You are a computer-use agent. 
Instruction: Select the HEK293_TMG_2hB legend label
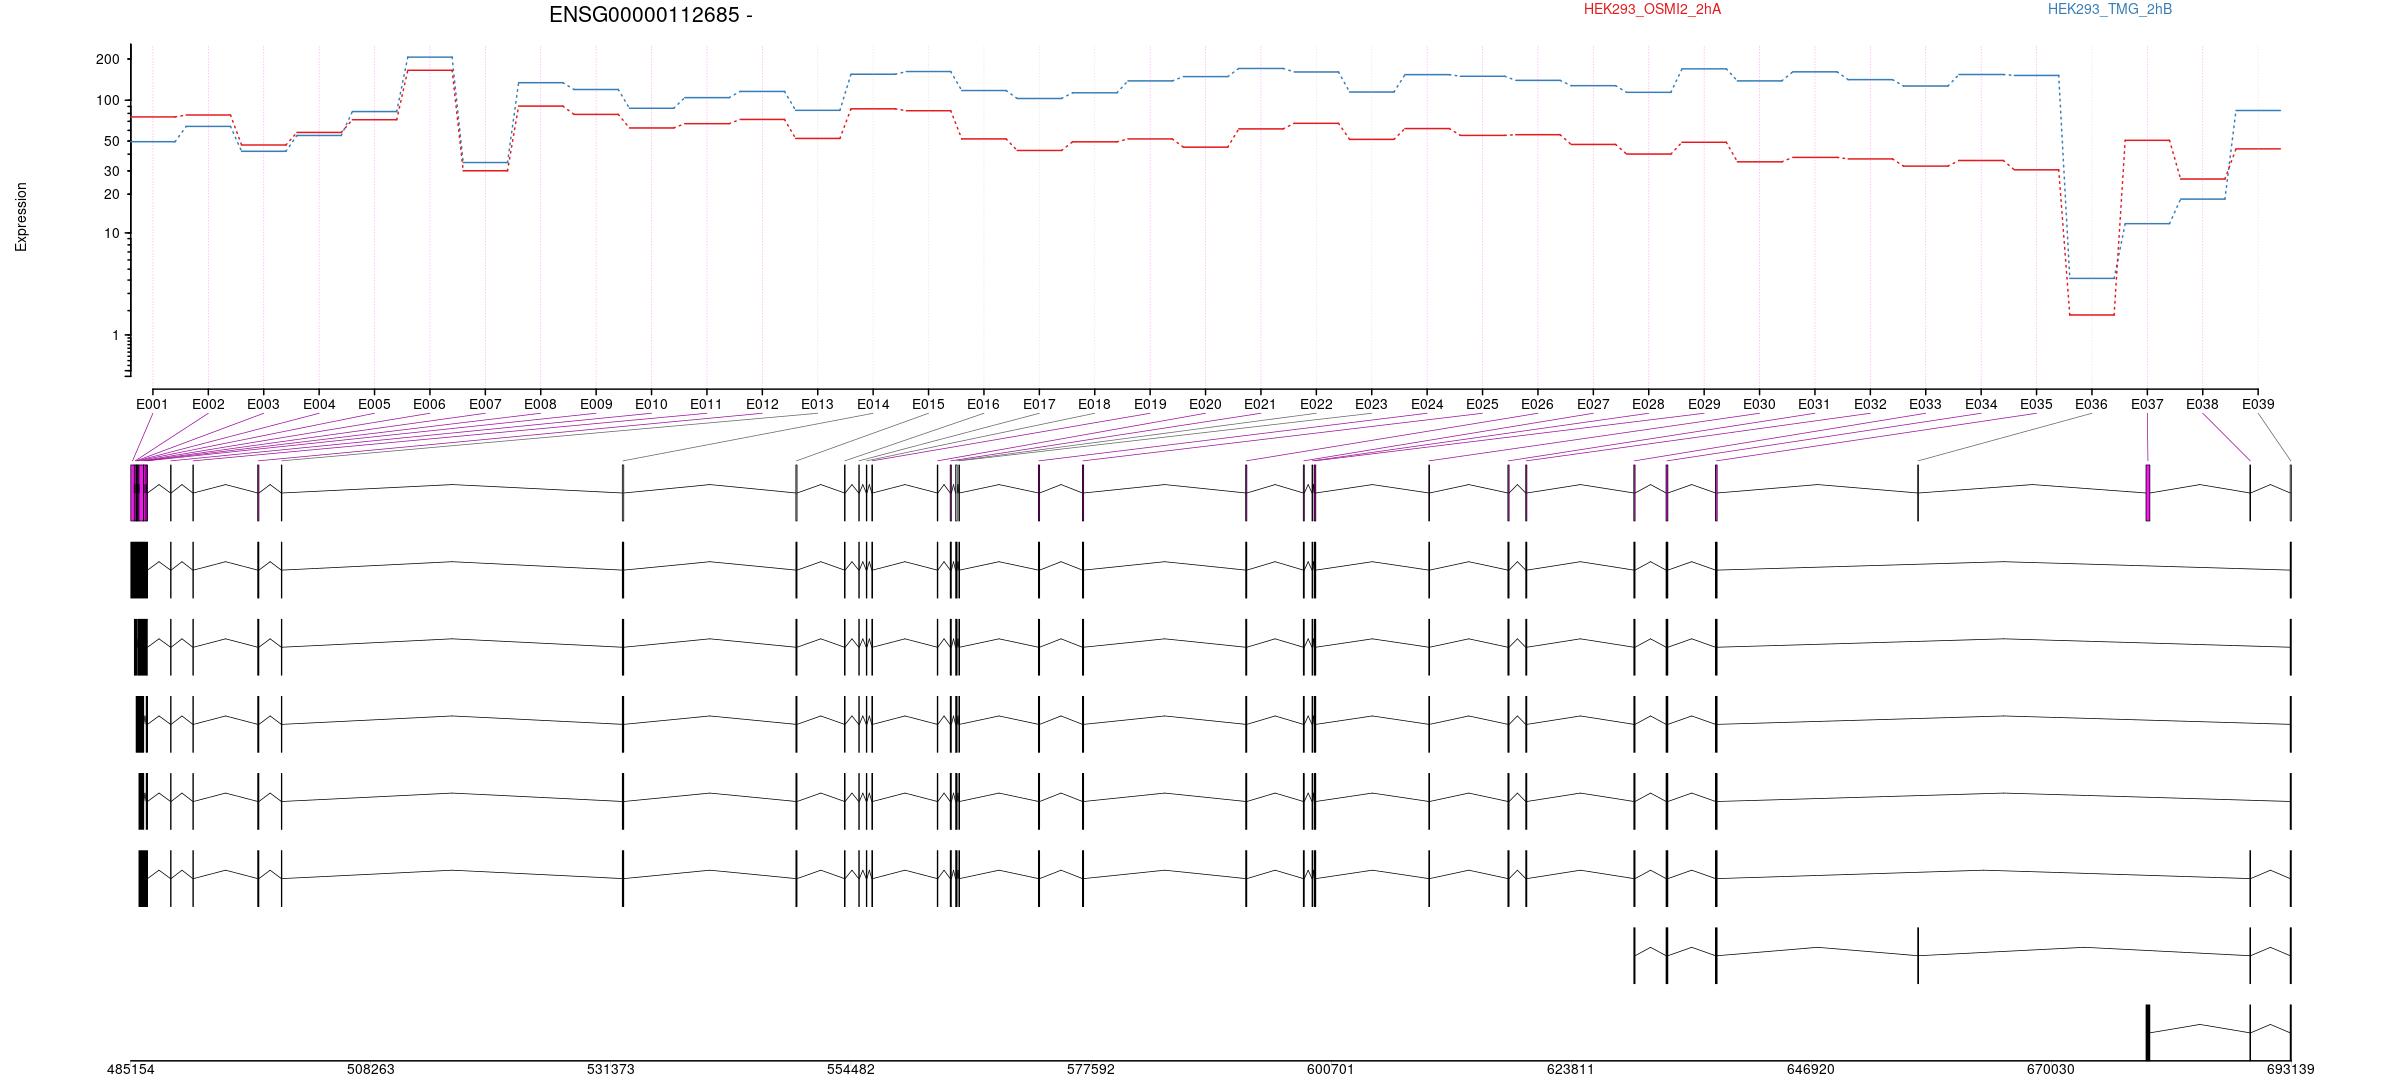pos(2110,9)
